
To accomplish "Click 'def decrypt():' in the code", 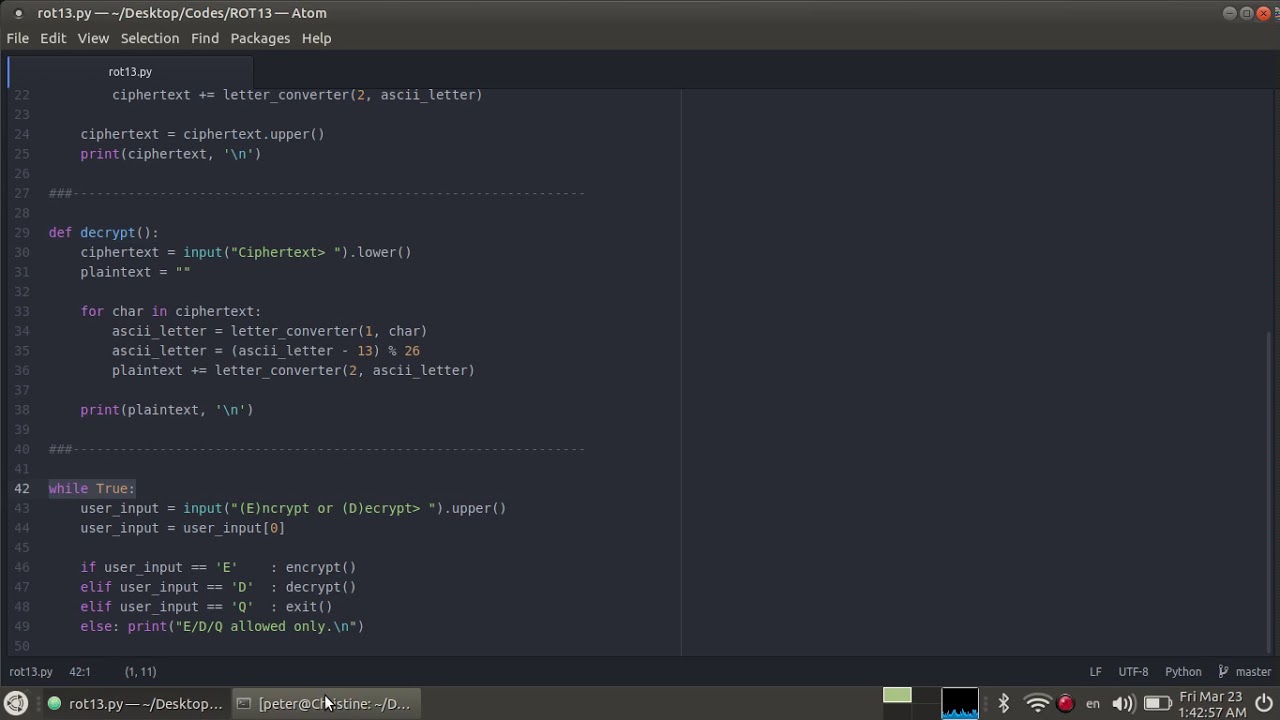I will click(103, 232).
